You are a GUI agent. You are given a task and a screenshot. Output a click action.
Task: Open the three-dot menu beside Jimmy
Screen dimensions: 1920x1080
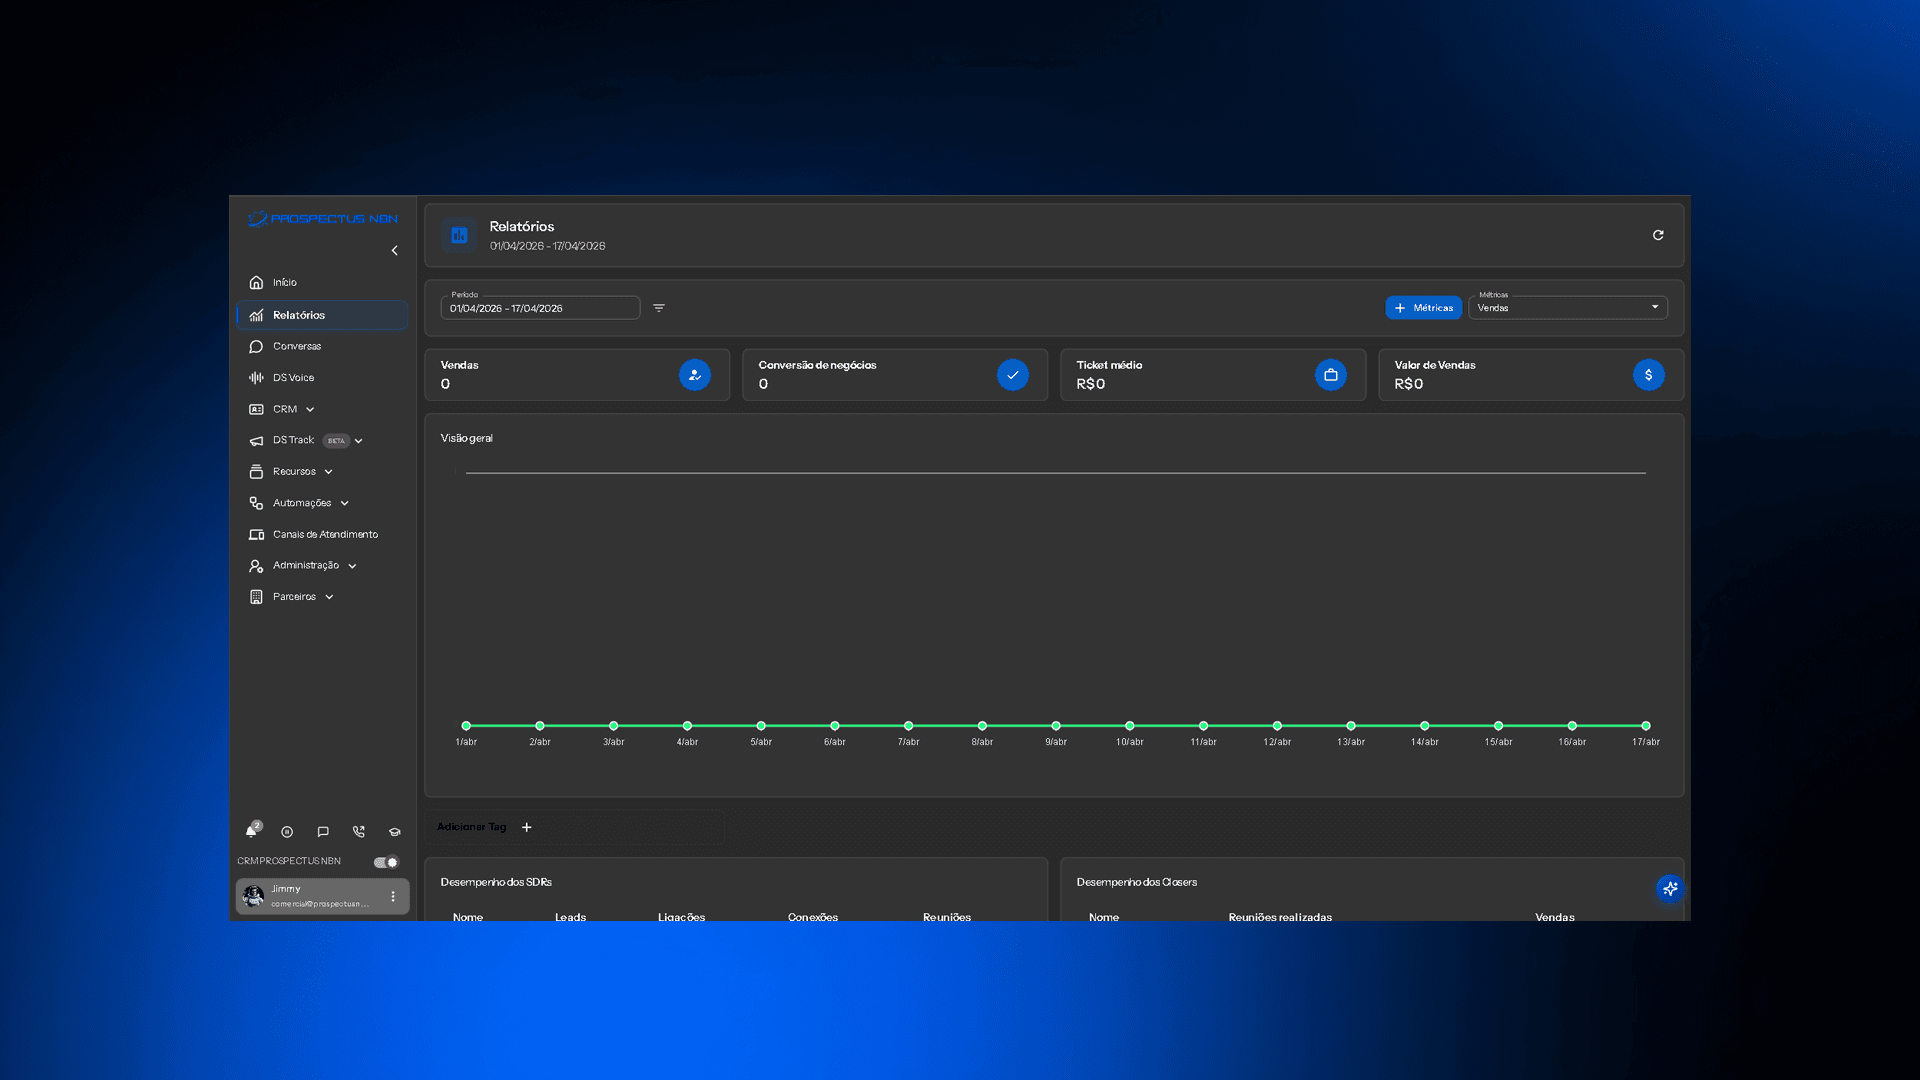pyautogui.click(x=393, y=896)
